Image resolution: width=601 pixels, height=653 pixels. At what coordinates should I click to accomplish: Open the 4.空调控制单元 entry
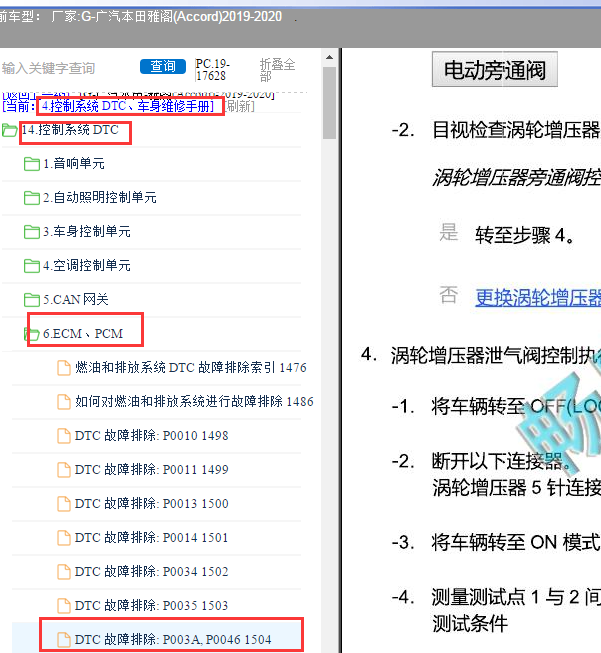[87, 265]
